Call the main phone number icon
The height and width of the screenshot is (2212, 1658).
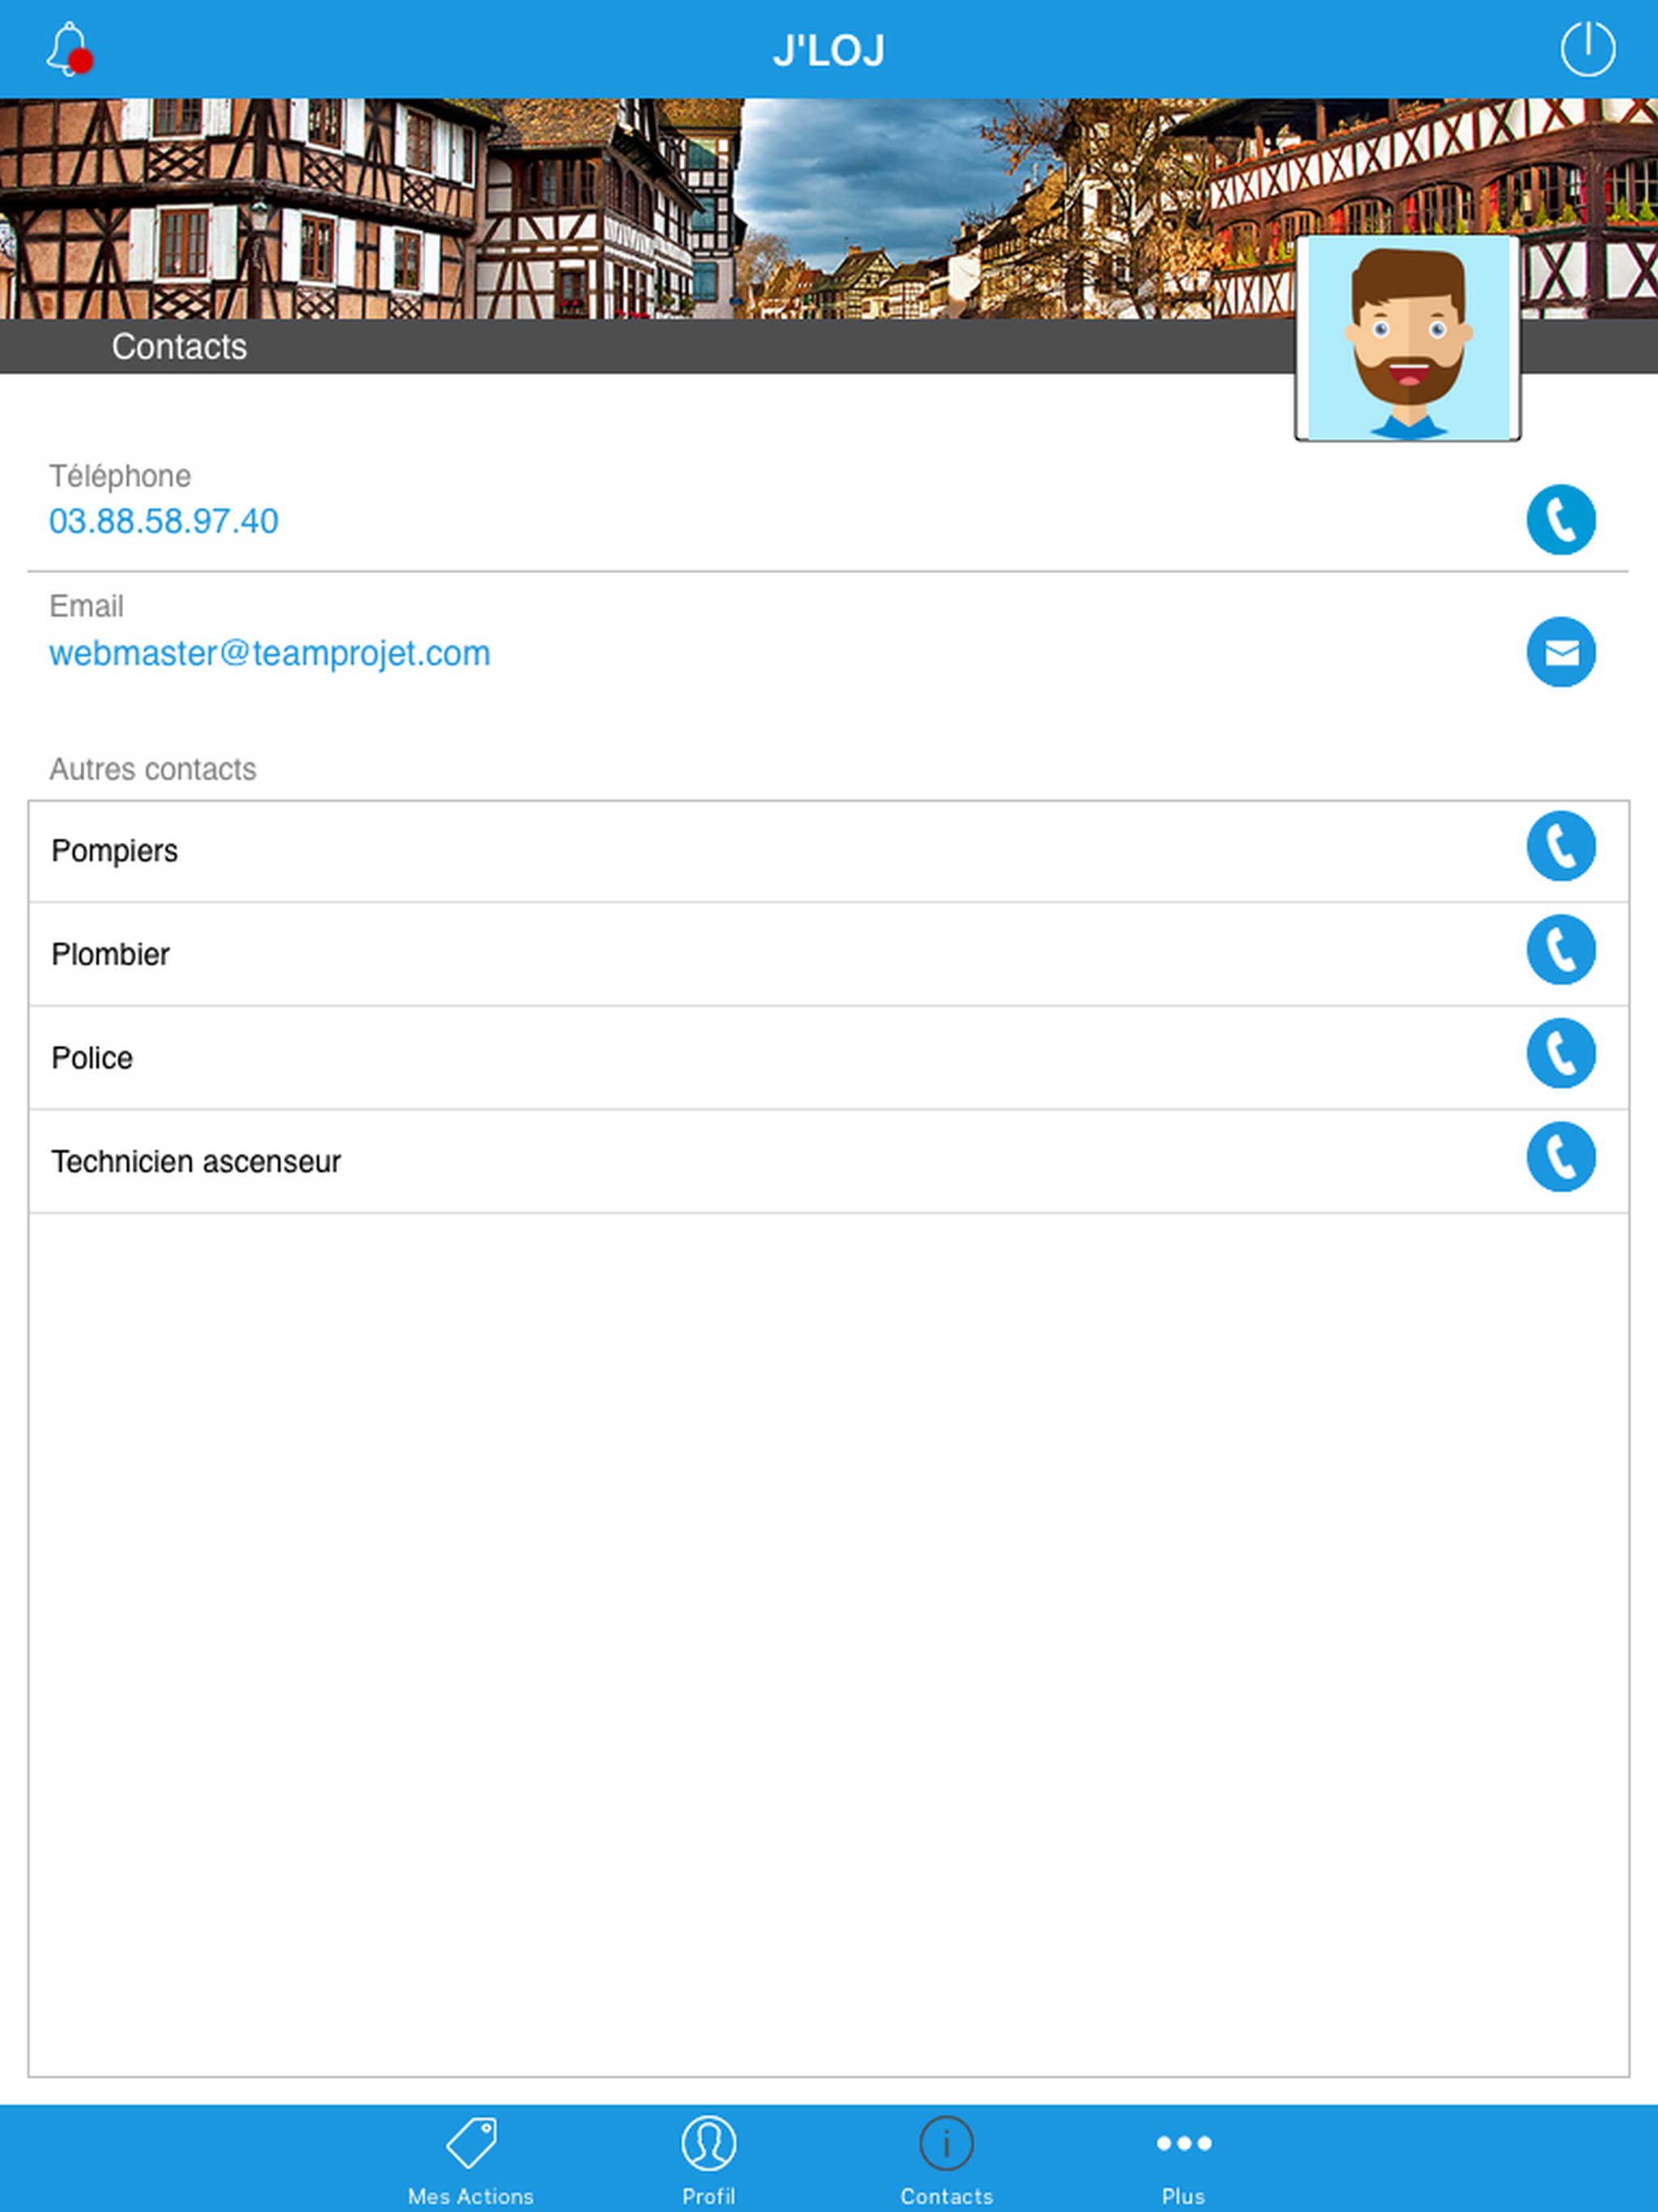tap(1560, 520)
